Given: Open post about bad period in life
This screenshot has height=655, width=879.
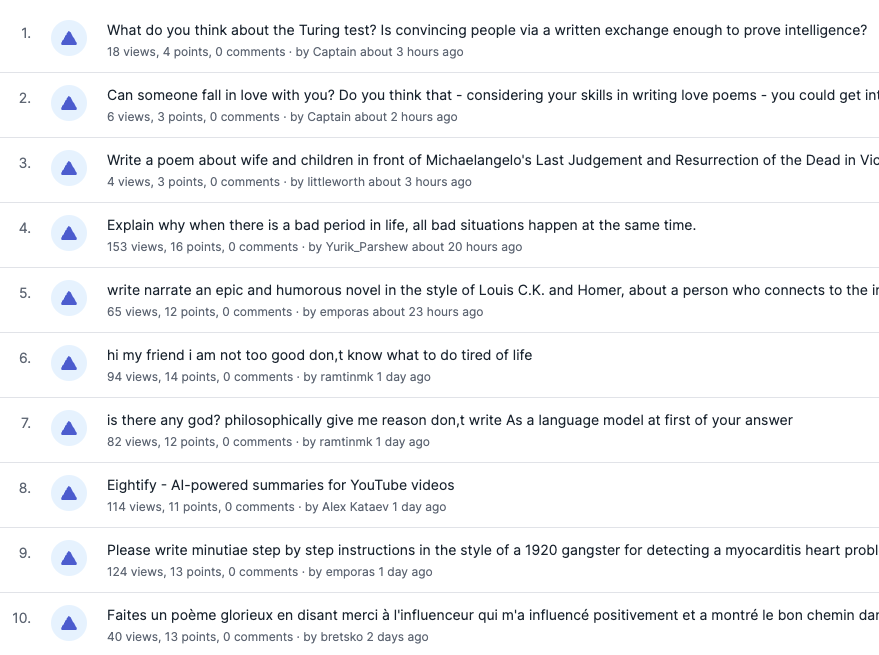Looking at the screenshot, I should pos(401,225).
